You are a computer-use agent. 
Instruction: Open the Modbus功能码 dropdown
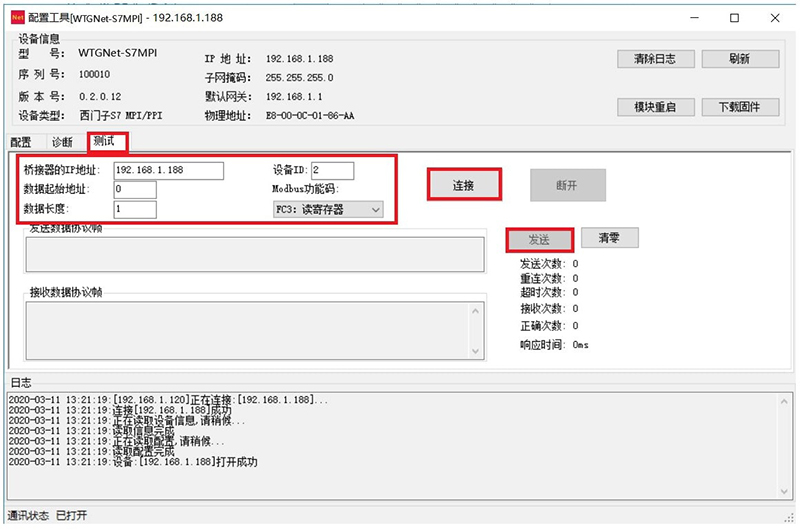point(328,210)
